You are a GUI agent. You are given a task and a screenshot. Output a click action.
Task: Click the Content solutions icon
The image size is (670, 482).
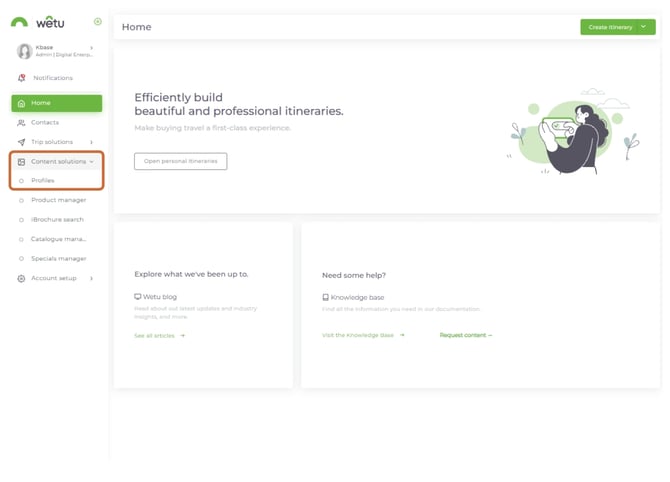tap(21, 162)
